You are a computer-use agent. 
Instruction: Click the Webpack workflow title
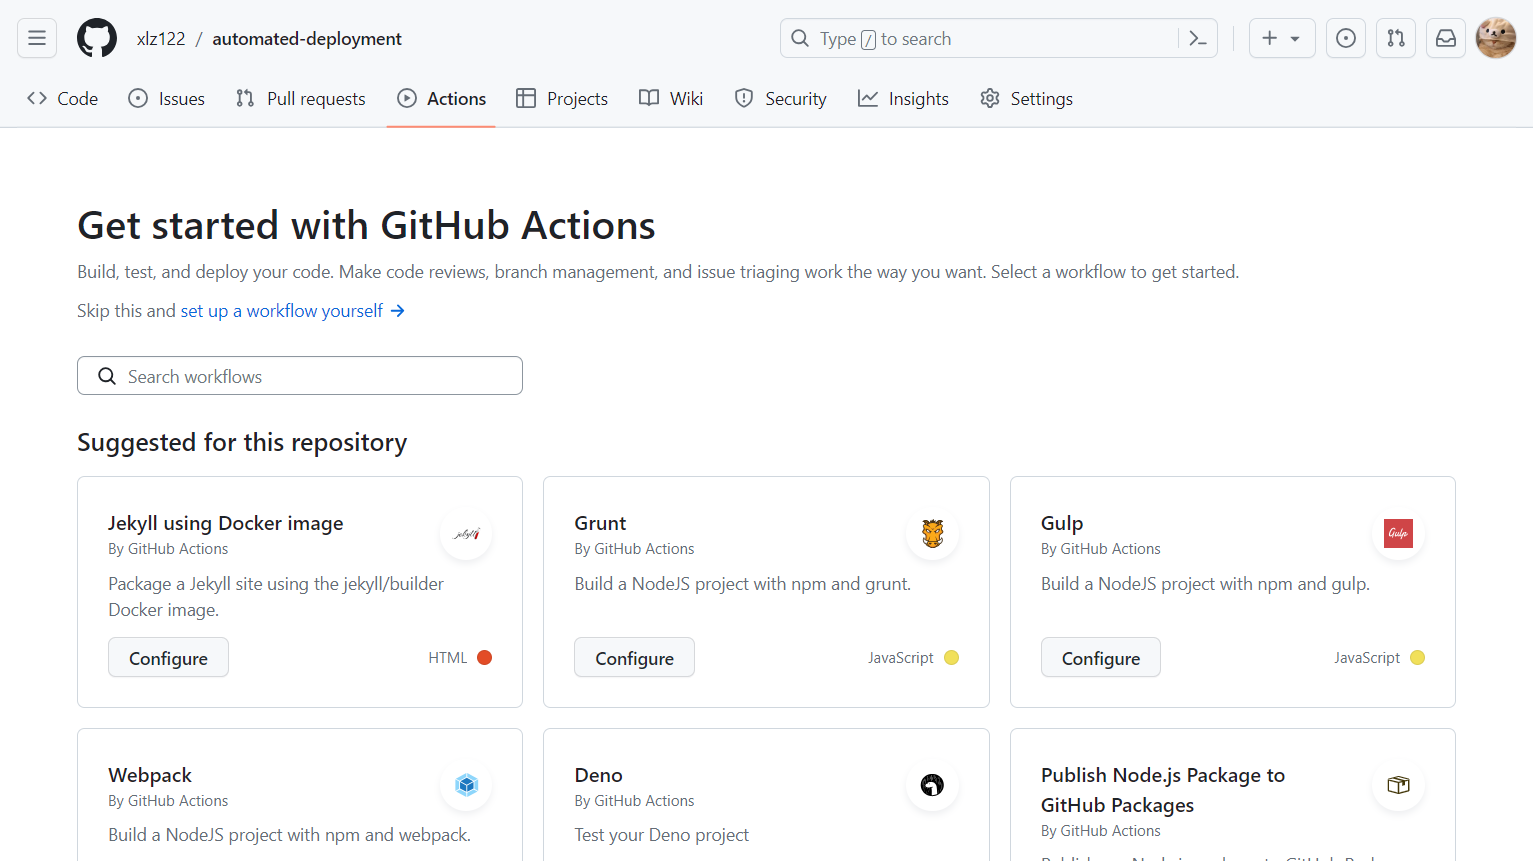click(150, 775)
